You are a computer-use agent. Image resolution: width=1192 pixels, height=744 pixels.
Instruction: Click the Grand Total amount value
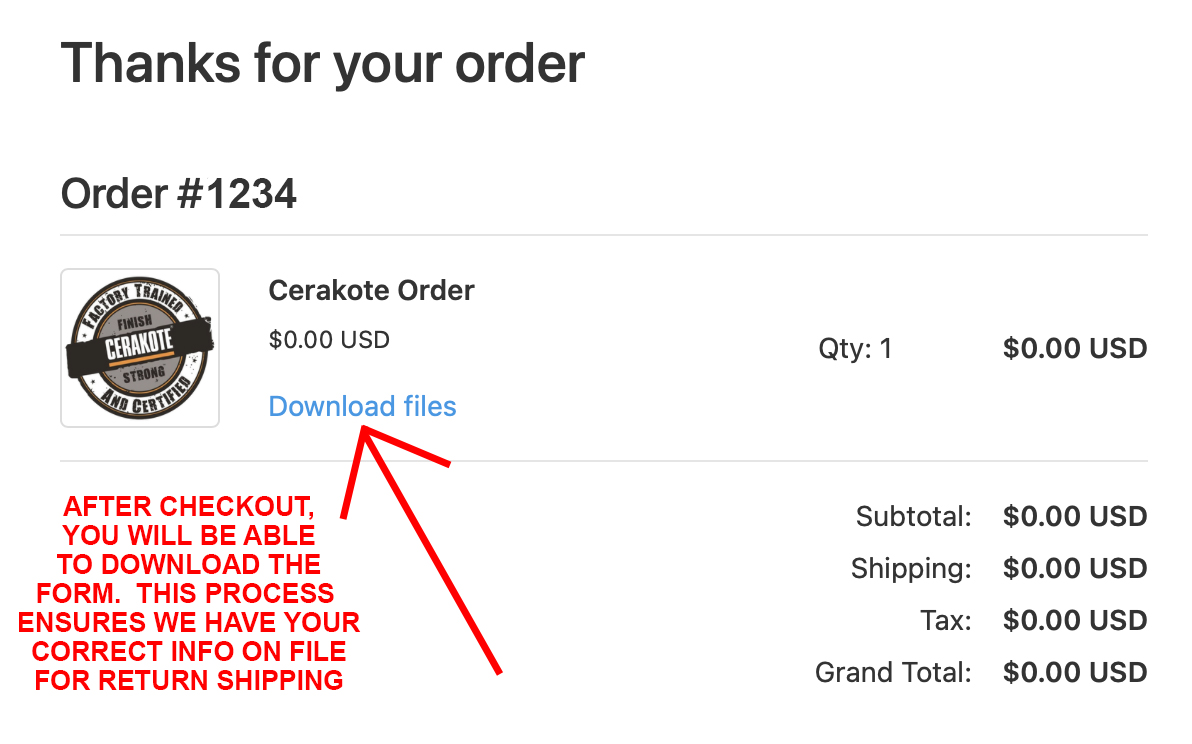tap(1075, 672)
